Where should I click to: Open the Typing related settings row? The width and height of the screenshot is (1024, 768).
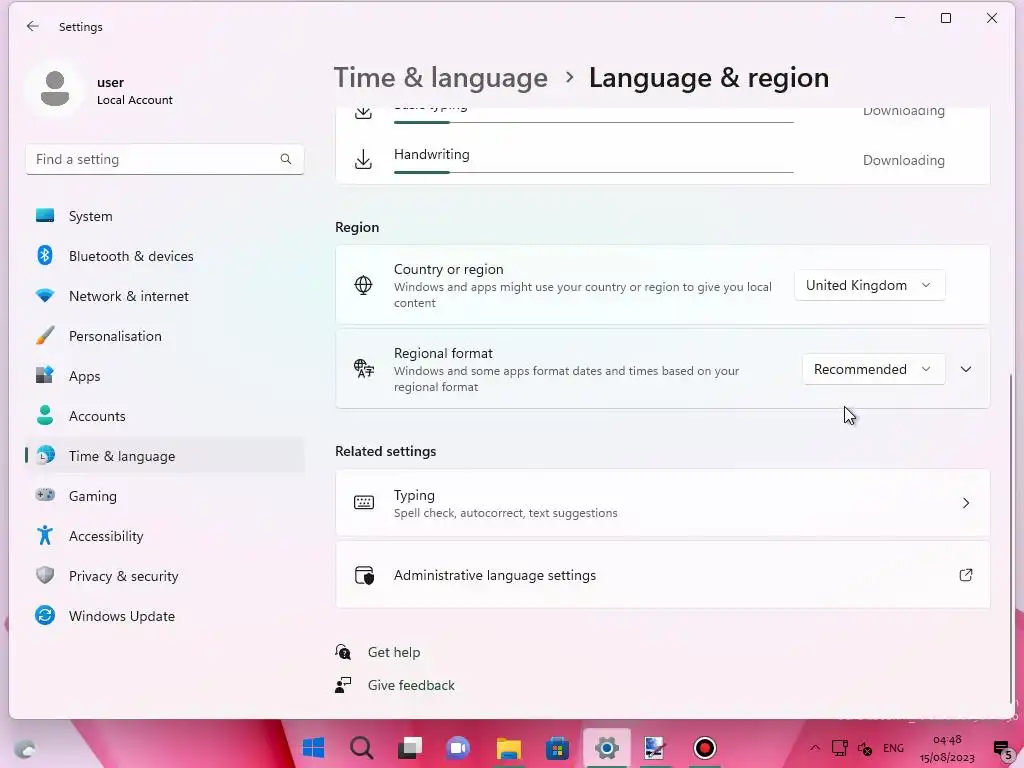coord(662,502)
